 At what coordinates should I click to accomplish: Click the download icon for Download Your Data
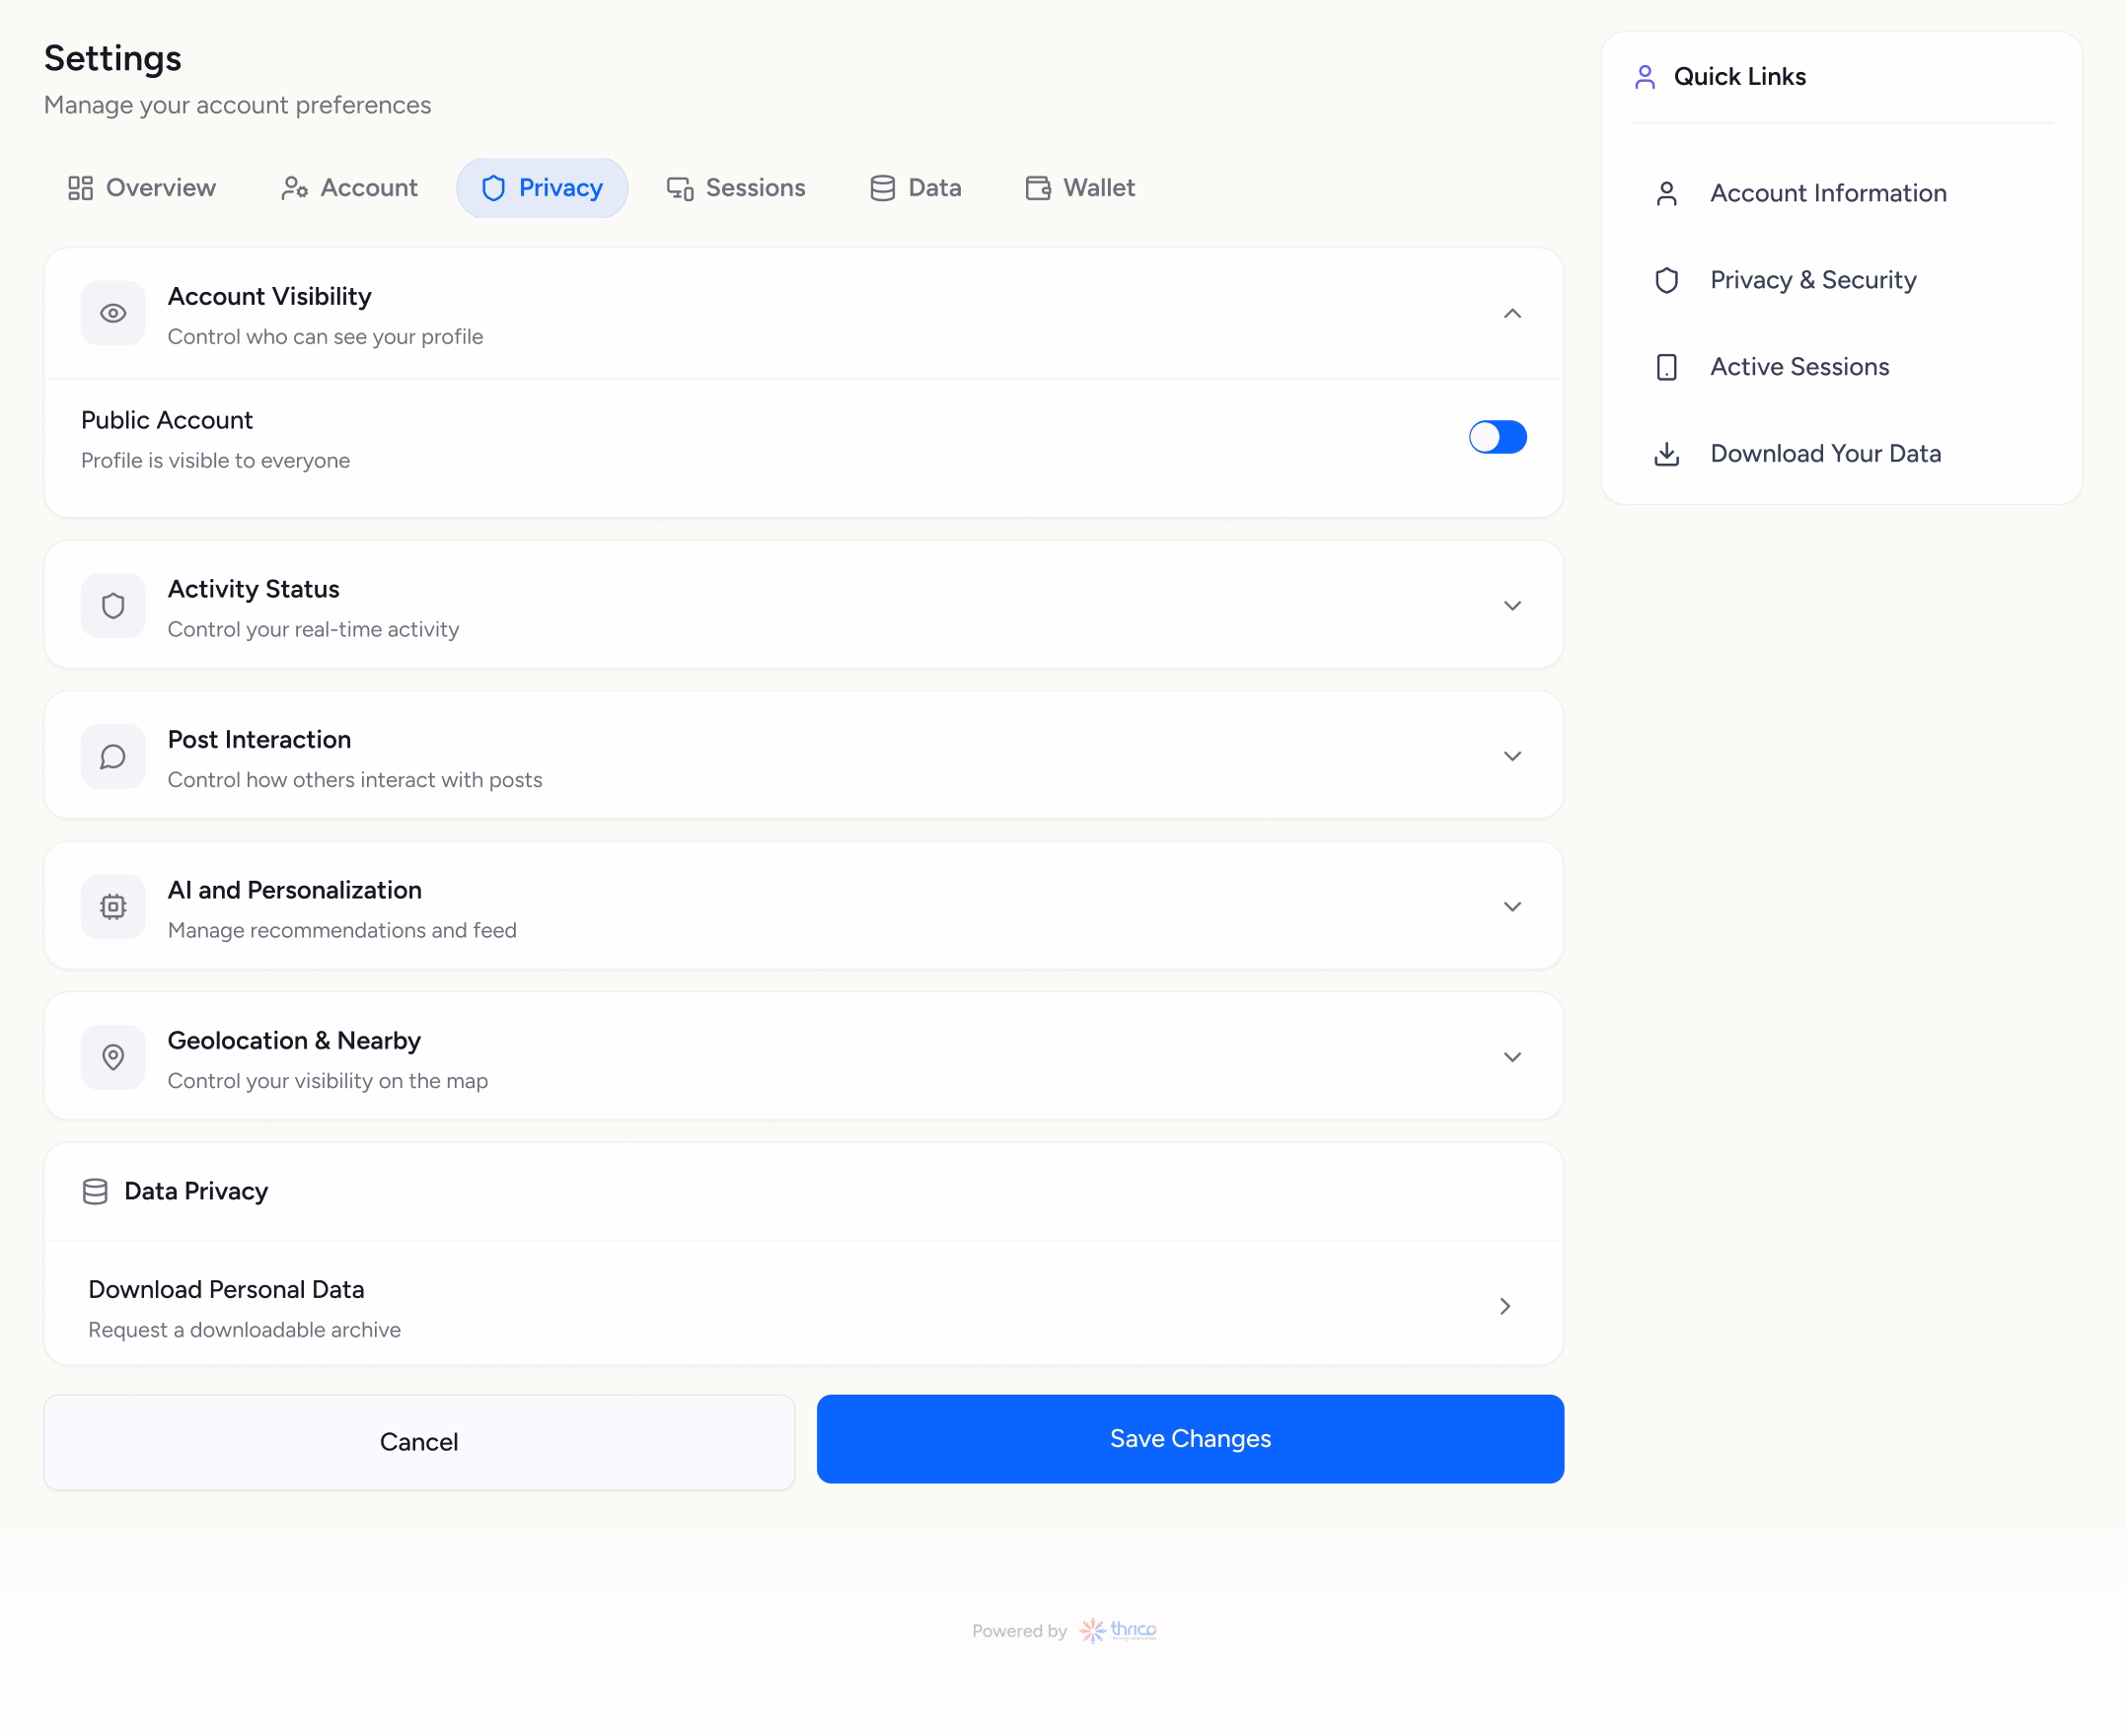coord(1666,454)
